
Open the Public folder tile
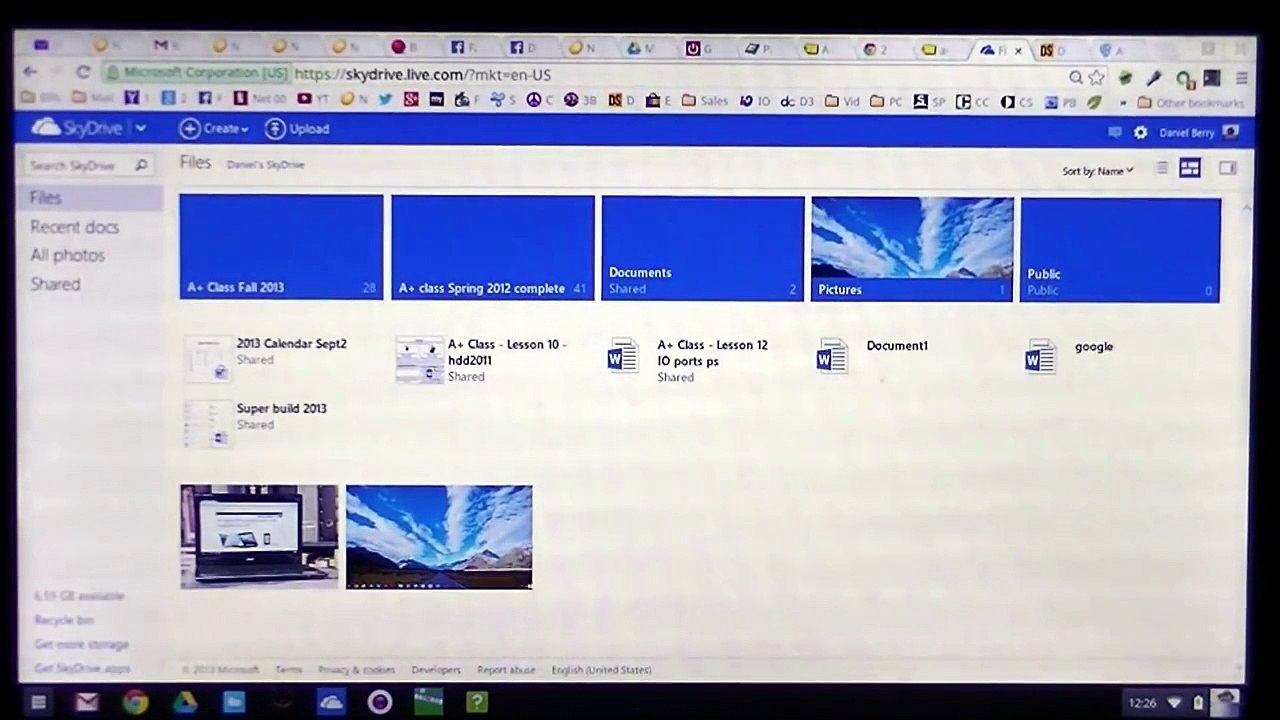[1120, 250]
